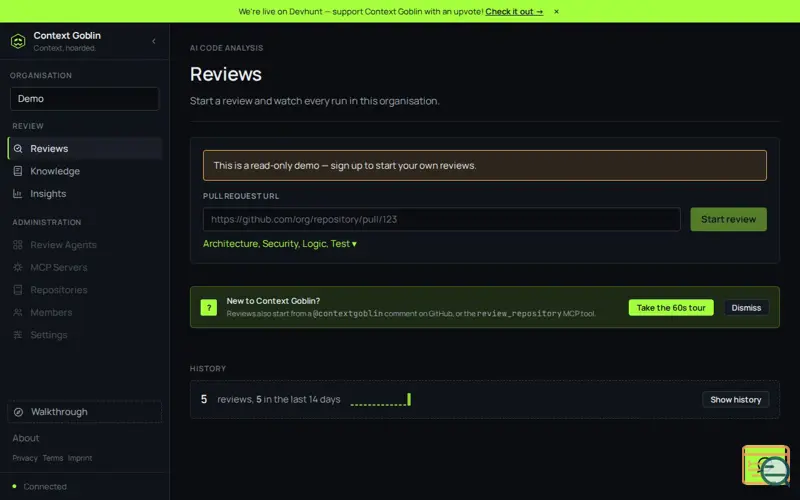Click the Insights bar chart icon
Image resolution: width=800 pixels, height=500 pixels.
(18, 193)
